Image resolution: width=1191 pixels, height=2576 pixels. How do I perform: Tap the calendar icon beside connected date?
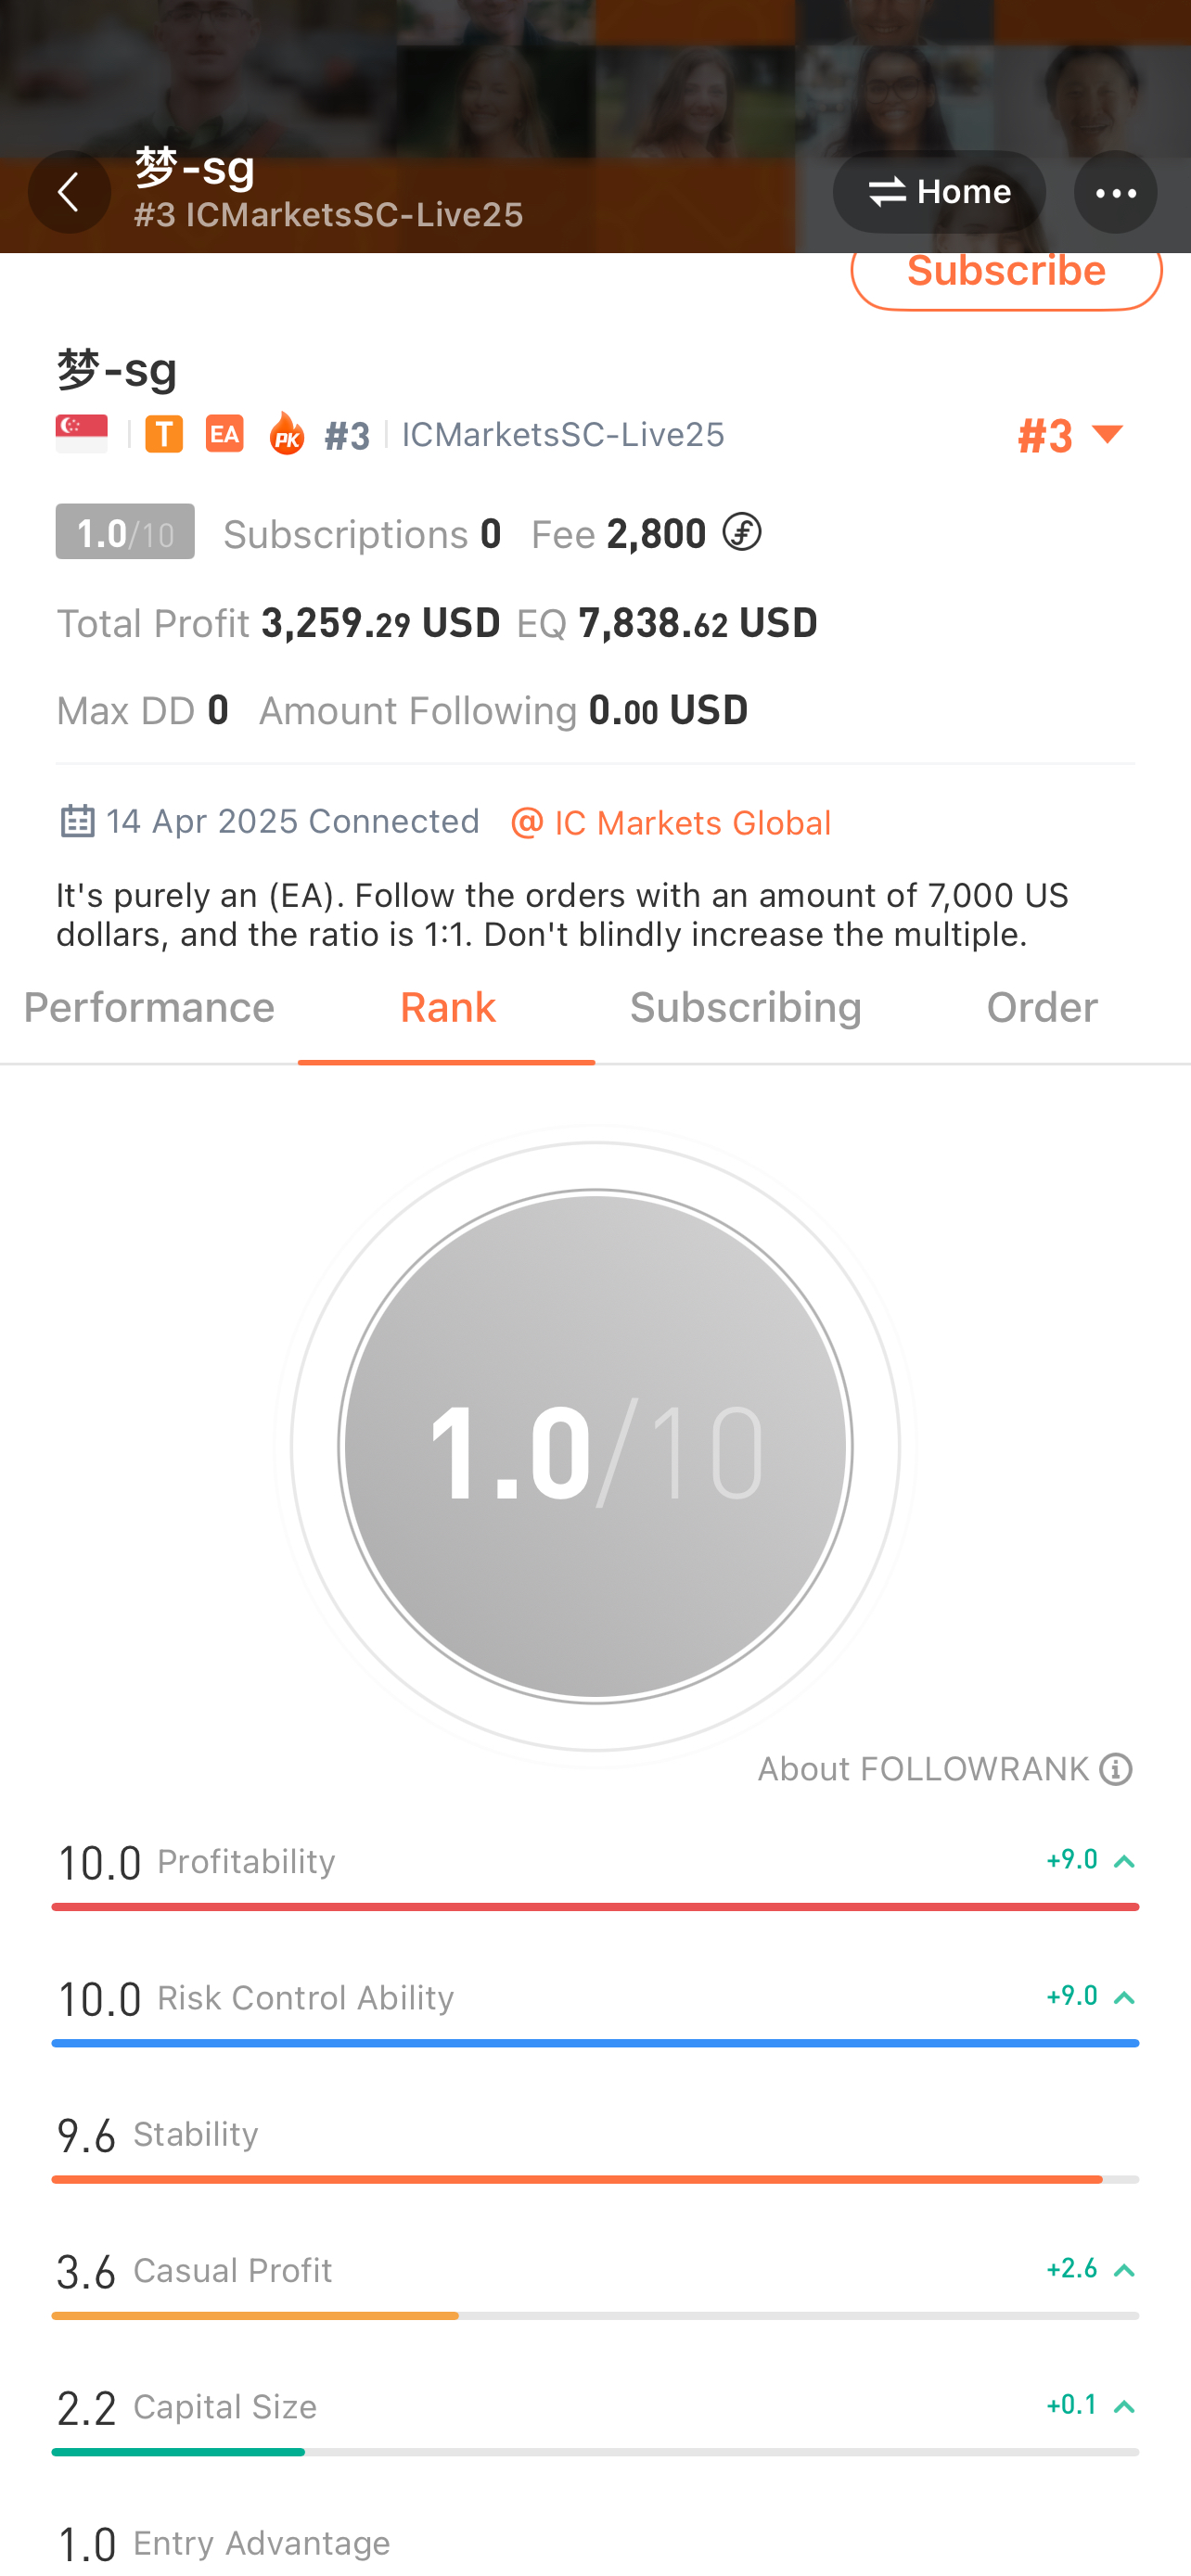(x=78, y=821)
